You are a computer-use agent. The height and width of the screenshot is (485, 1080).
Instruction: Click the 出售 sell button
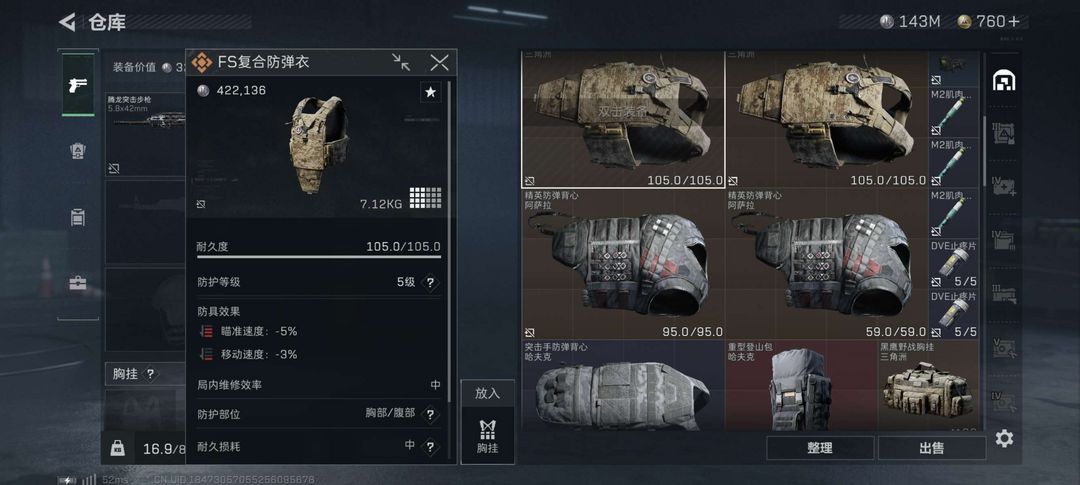pyautogui.click(x=931, y=448)
